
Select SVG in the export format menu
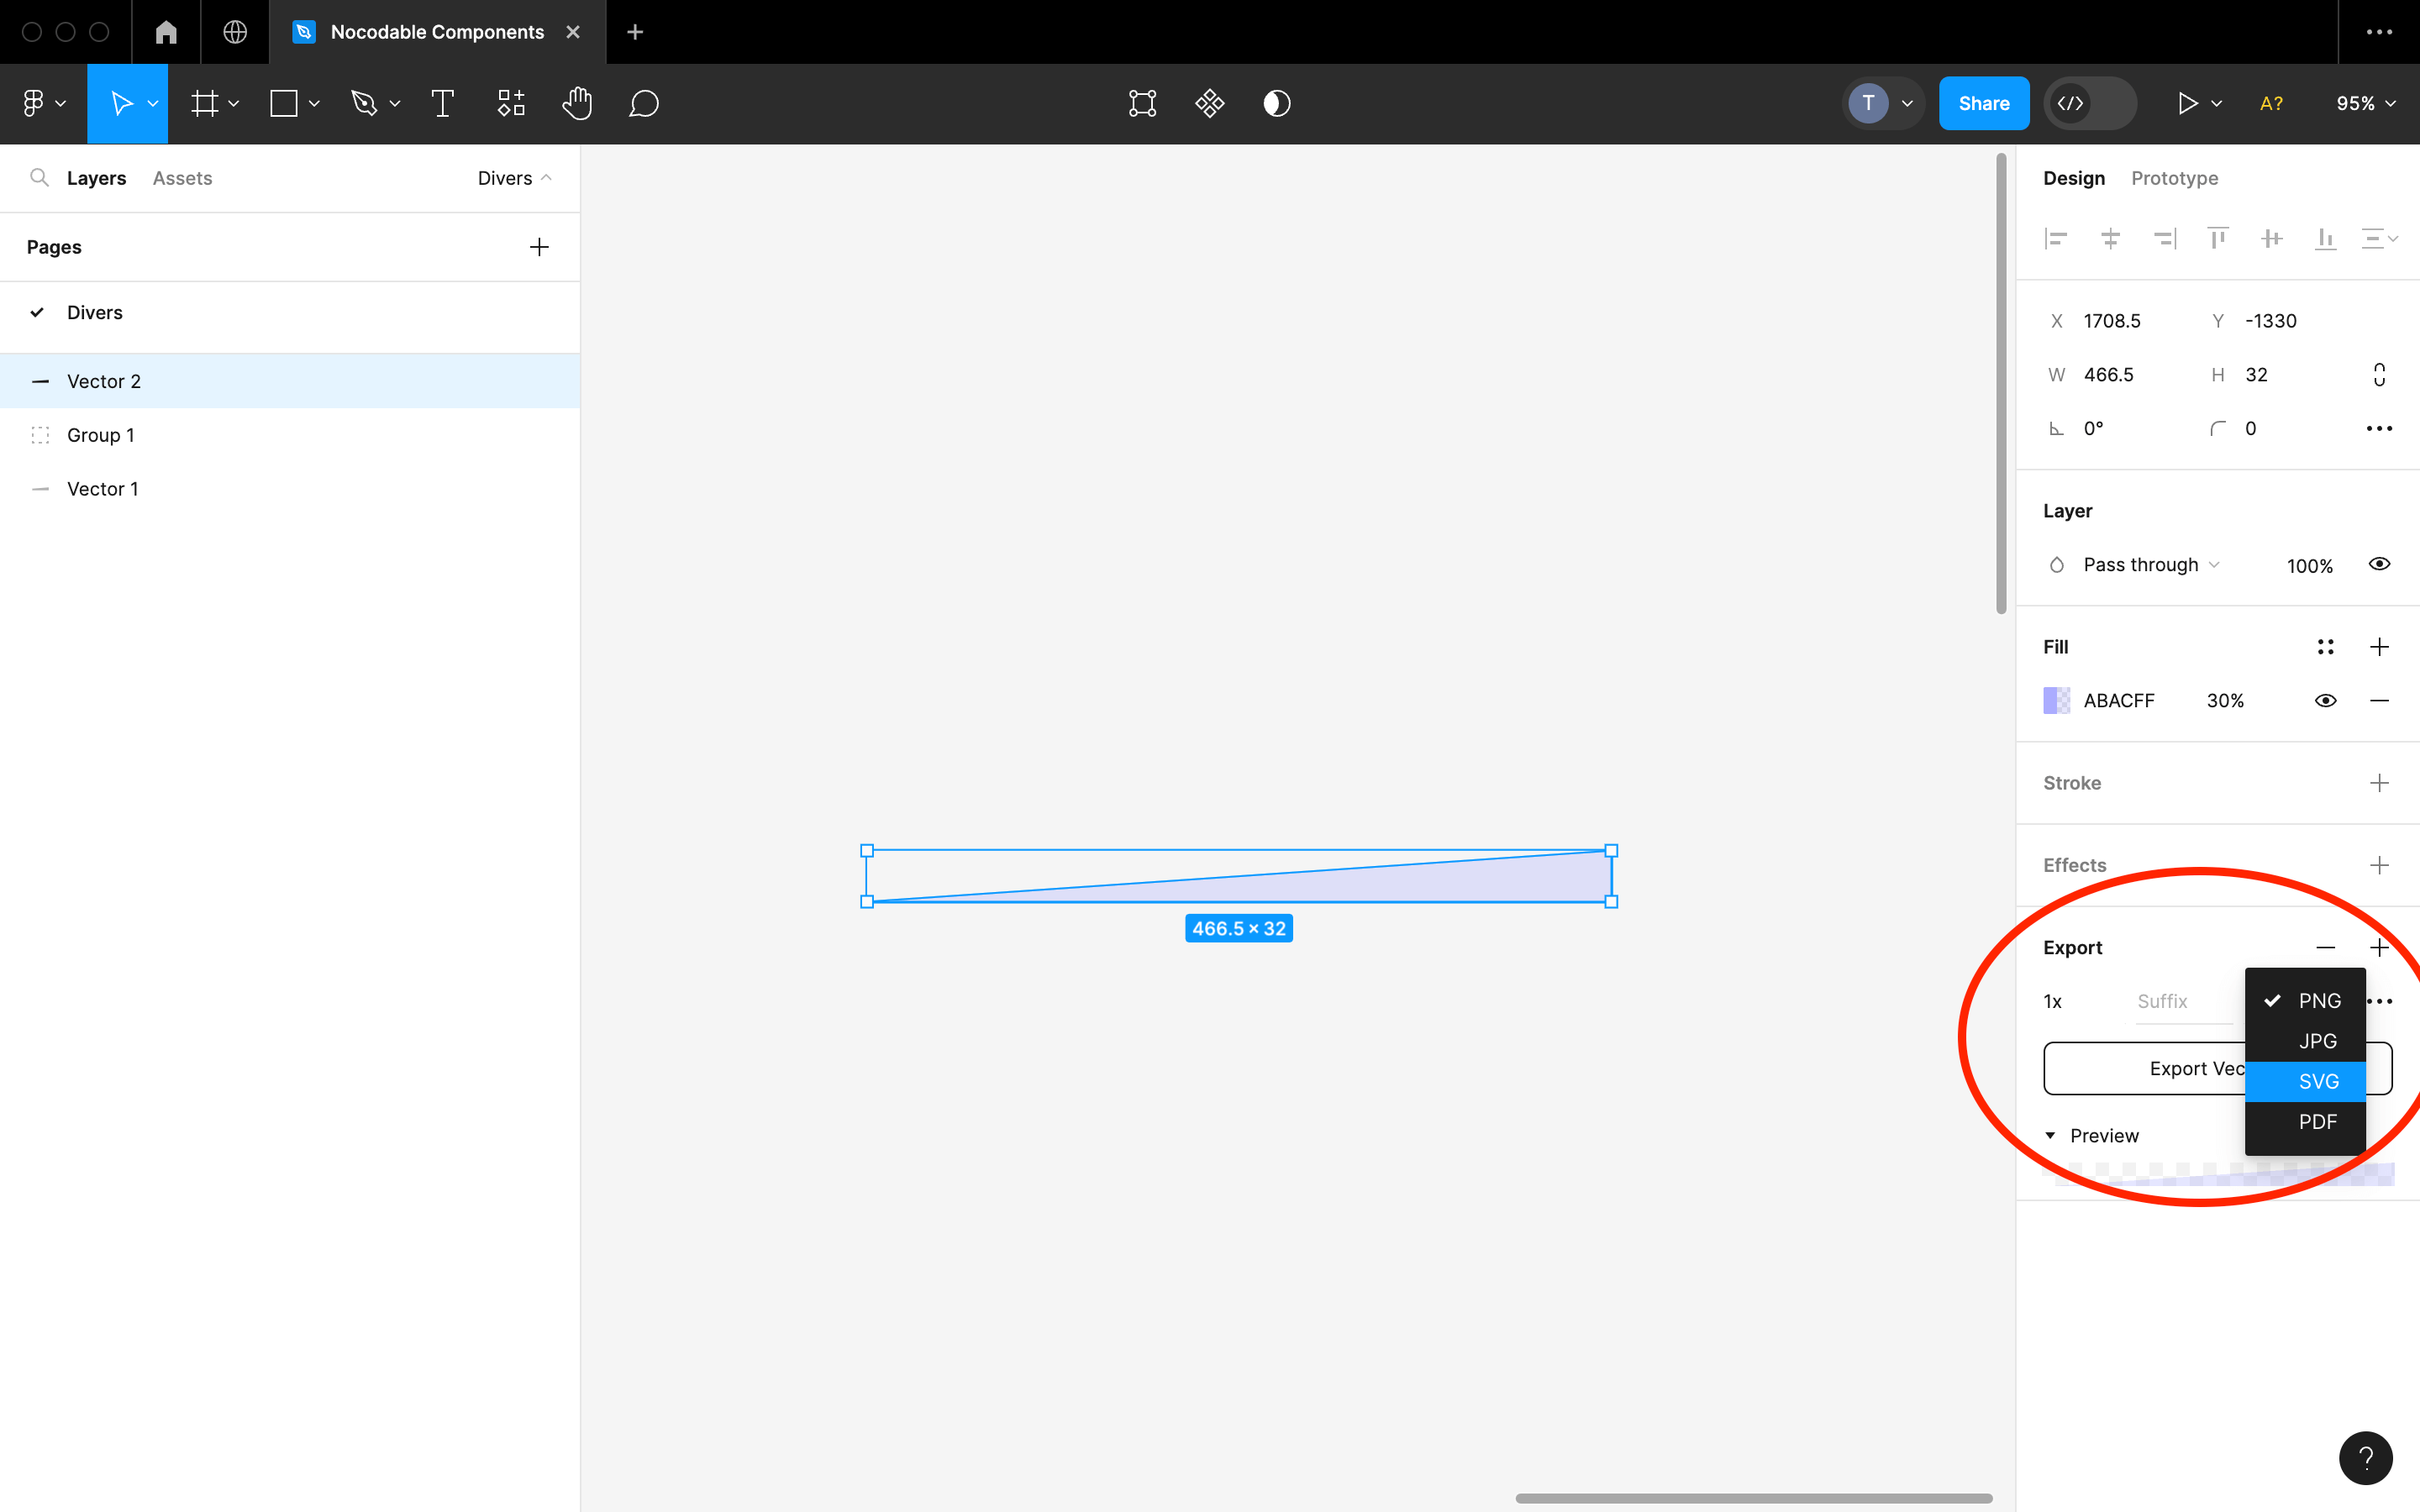2319,1081
